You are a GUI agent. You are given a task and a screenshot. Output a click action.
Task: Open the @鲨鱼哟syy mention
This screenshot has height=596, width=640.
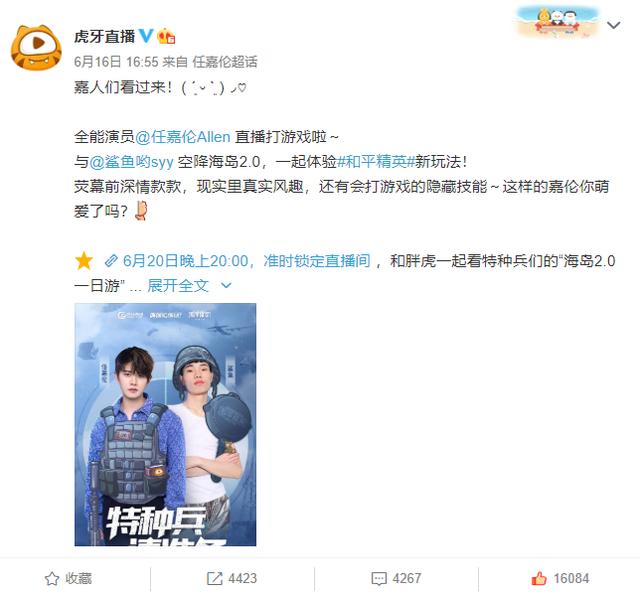[131, 162]
